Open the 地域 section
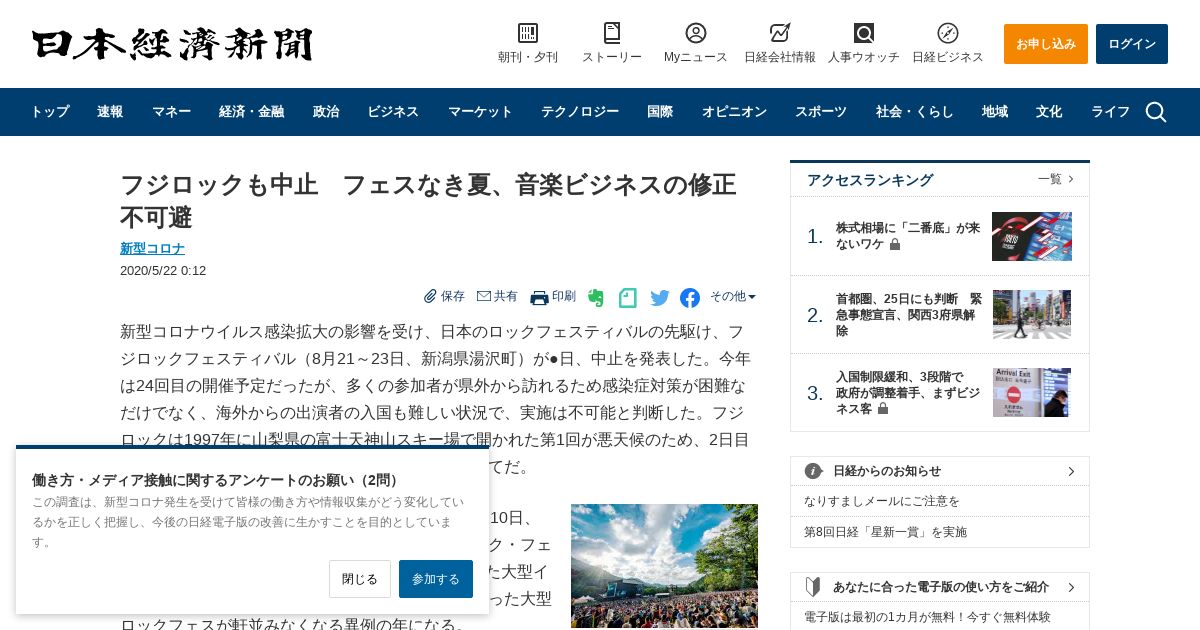The width and height of the screenshot is (1200, 630). point(995,112)
